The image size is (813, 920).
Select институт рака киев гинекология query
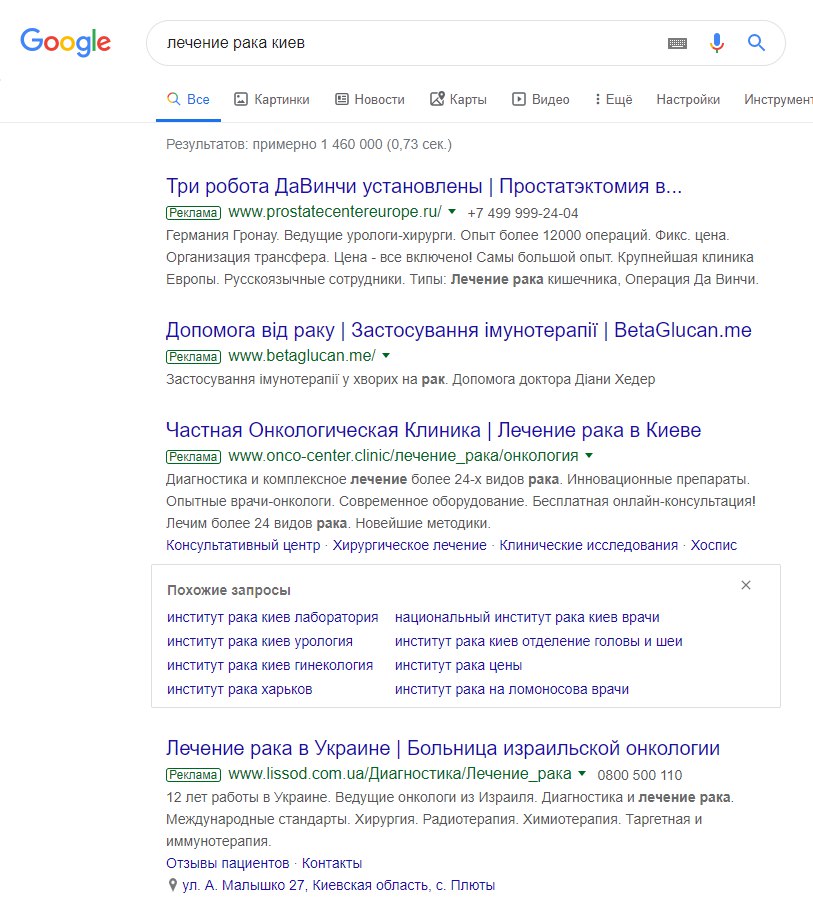pos(270,665)
